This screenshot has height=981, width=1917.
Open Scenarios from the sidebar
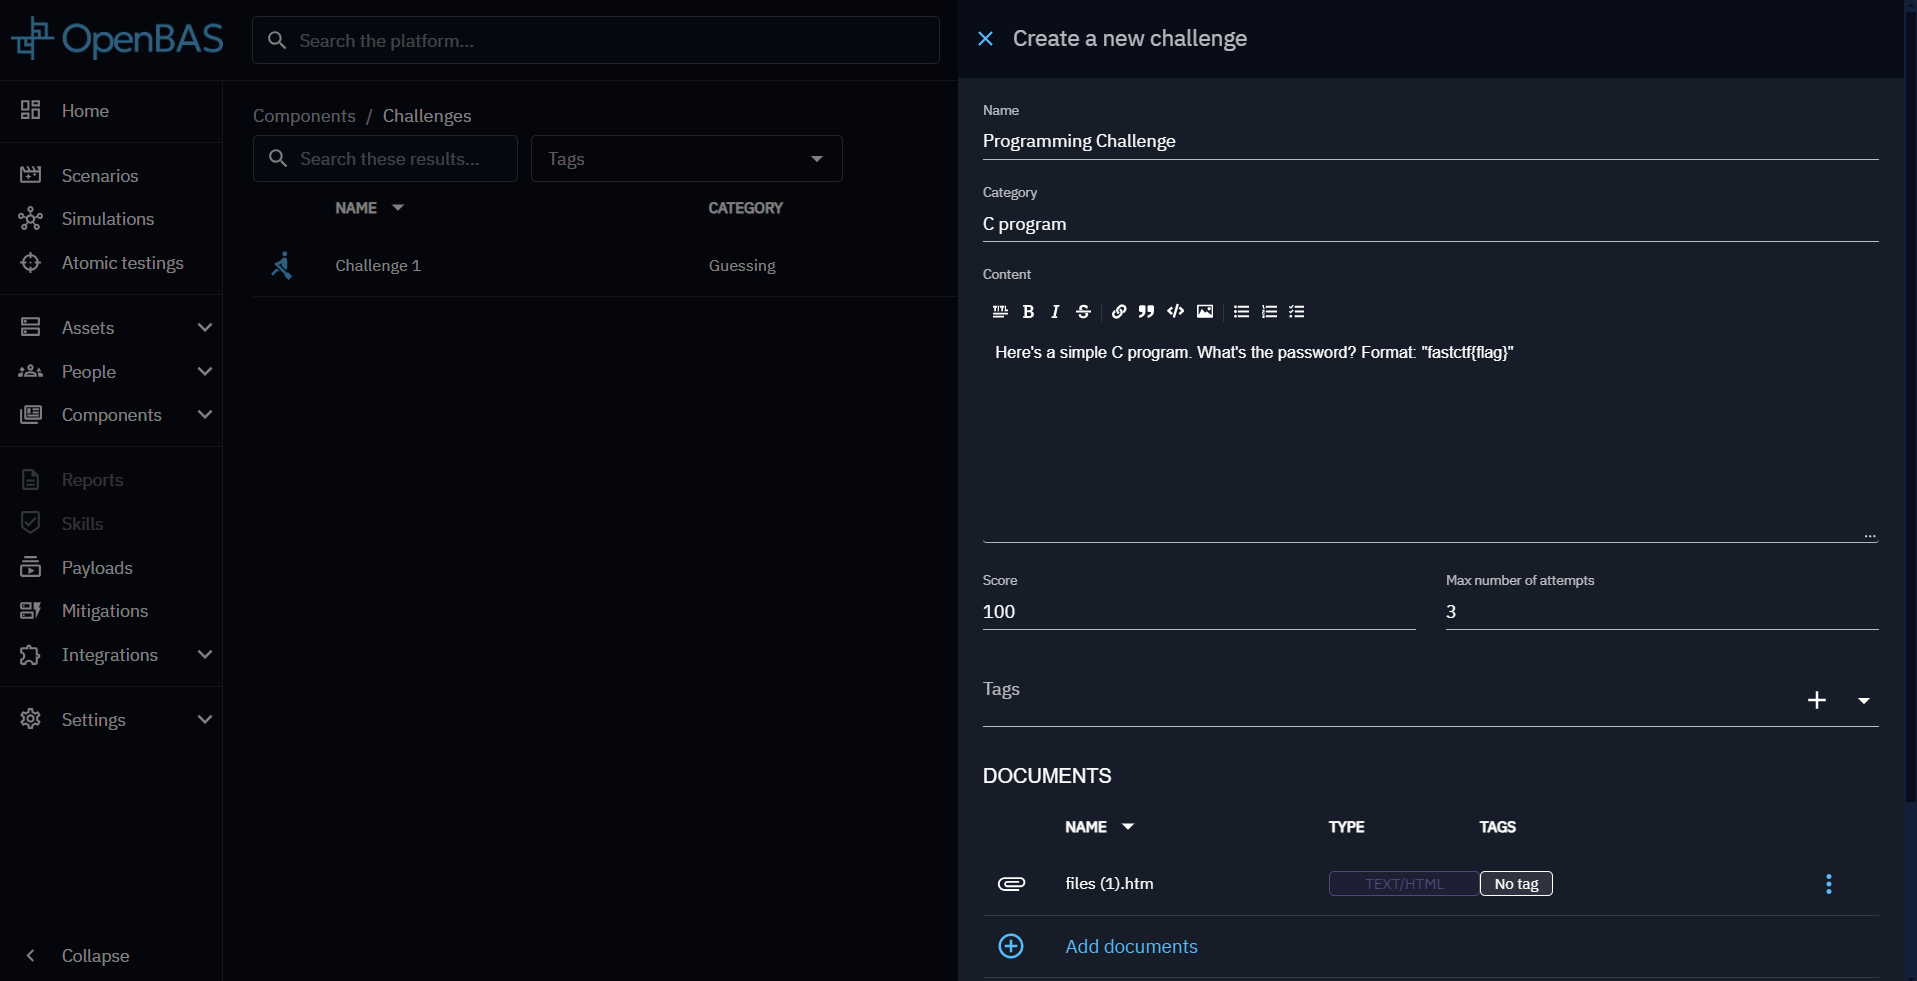tap(100, 176)
